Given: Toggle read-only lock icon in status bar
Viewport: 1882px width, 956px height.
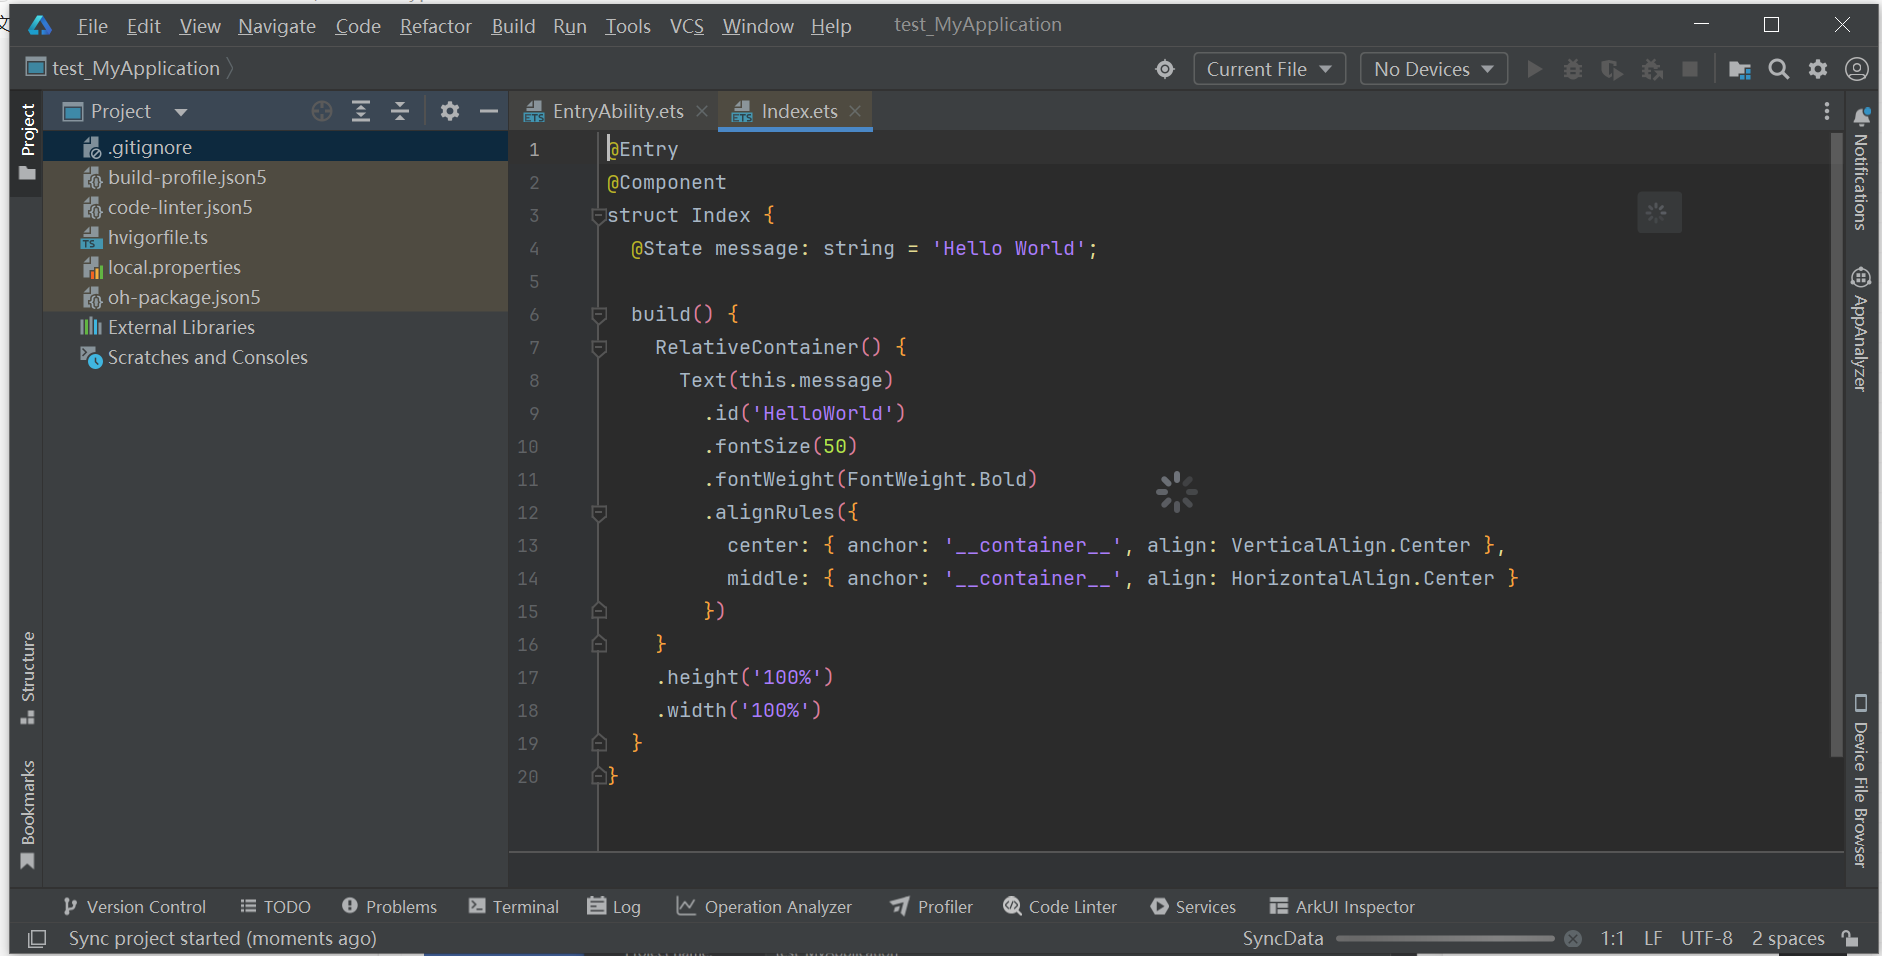Looking at the screenshot, I should pyautogui.click(x=1851, y=938).
